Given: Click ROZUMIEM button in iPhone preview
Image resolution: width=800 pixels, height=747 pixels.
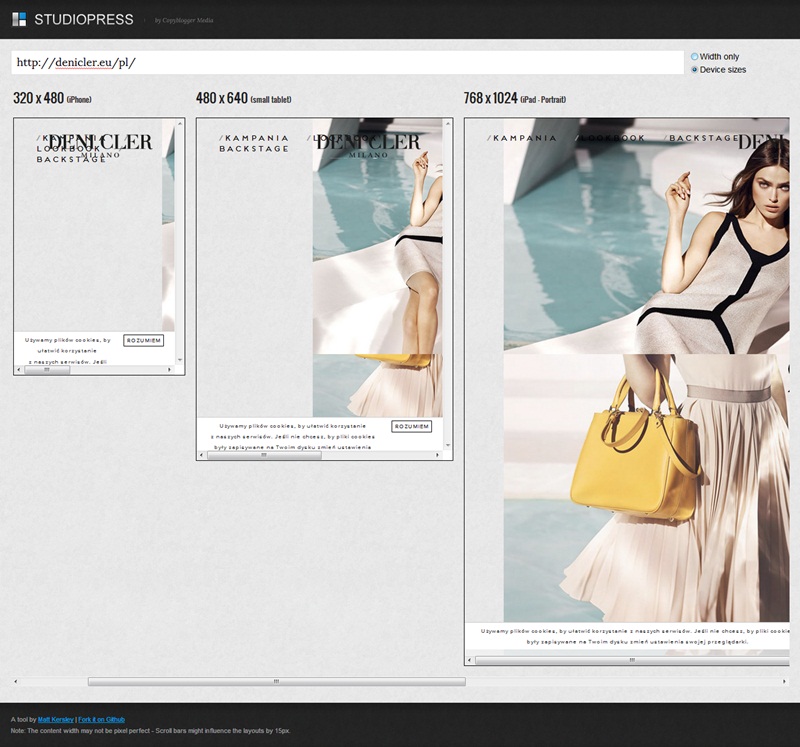Looking at the screenshot, I should [143, 340].
